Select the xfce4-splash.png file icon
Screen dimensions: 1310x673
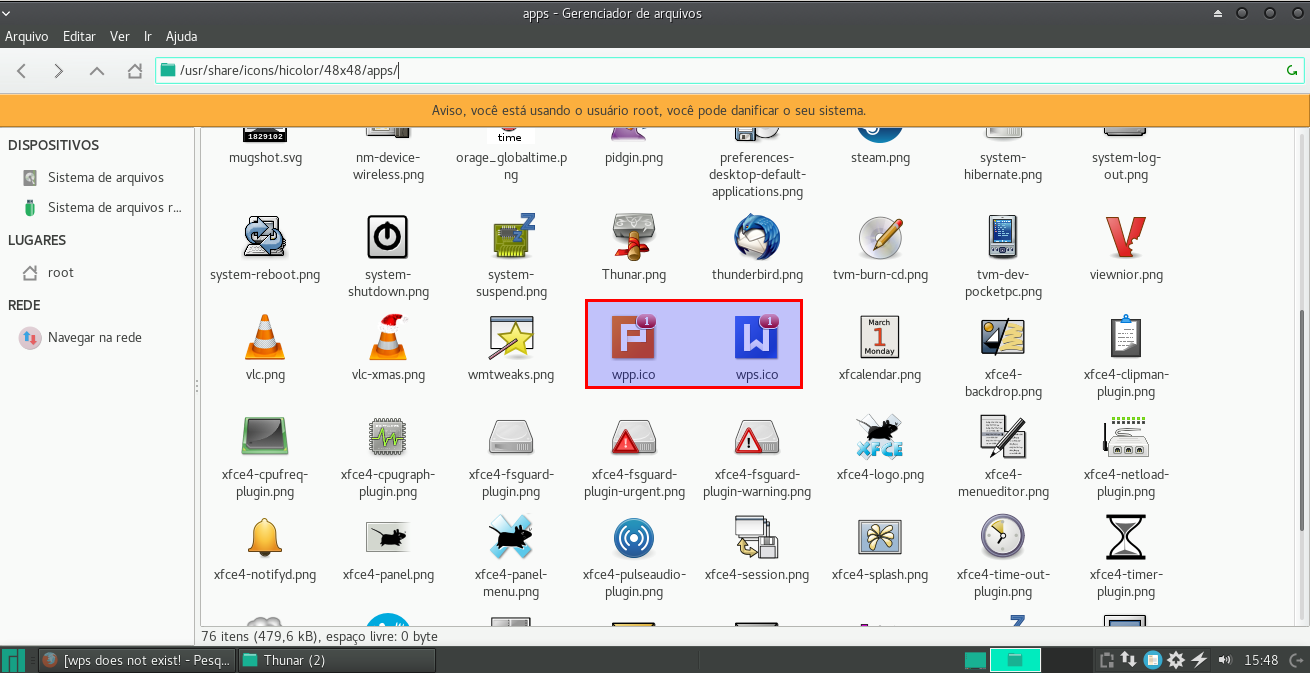tap(880, 537)
